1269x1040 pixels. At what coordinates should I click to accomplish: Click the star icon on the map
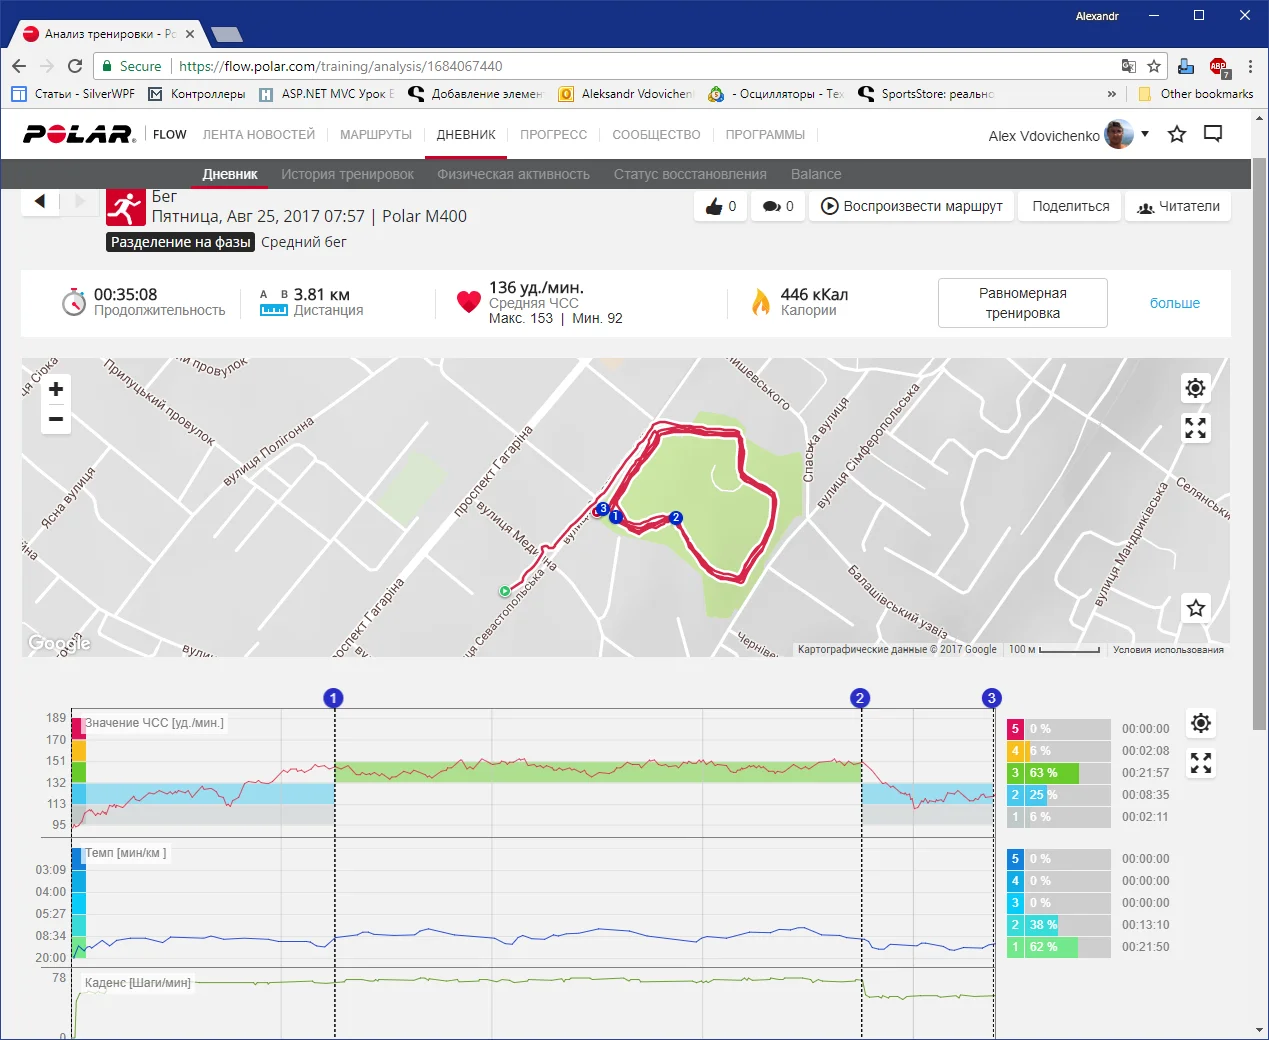1195,608
